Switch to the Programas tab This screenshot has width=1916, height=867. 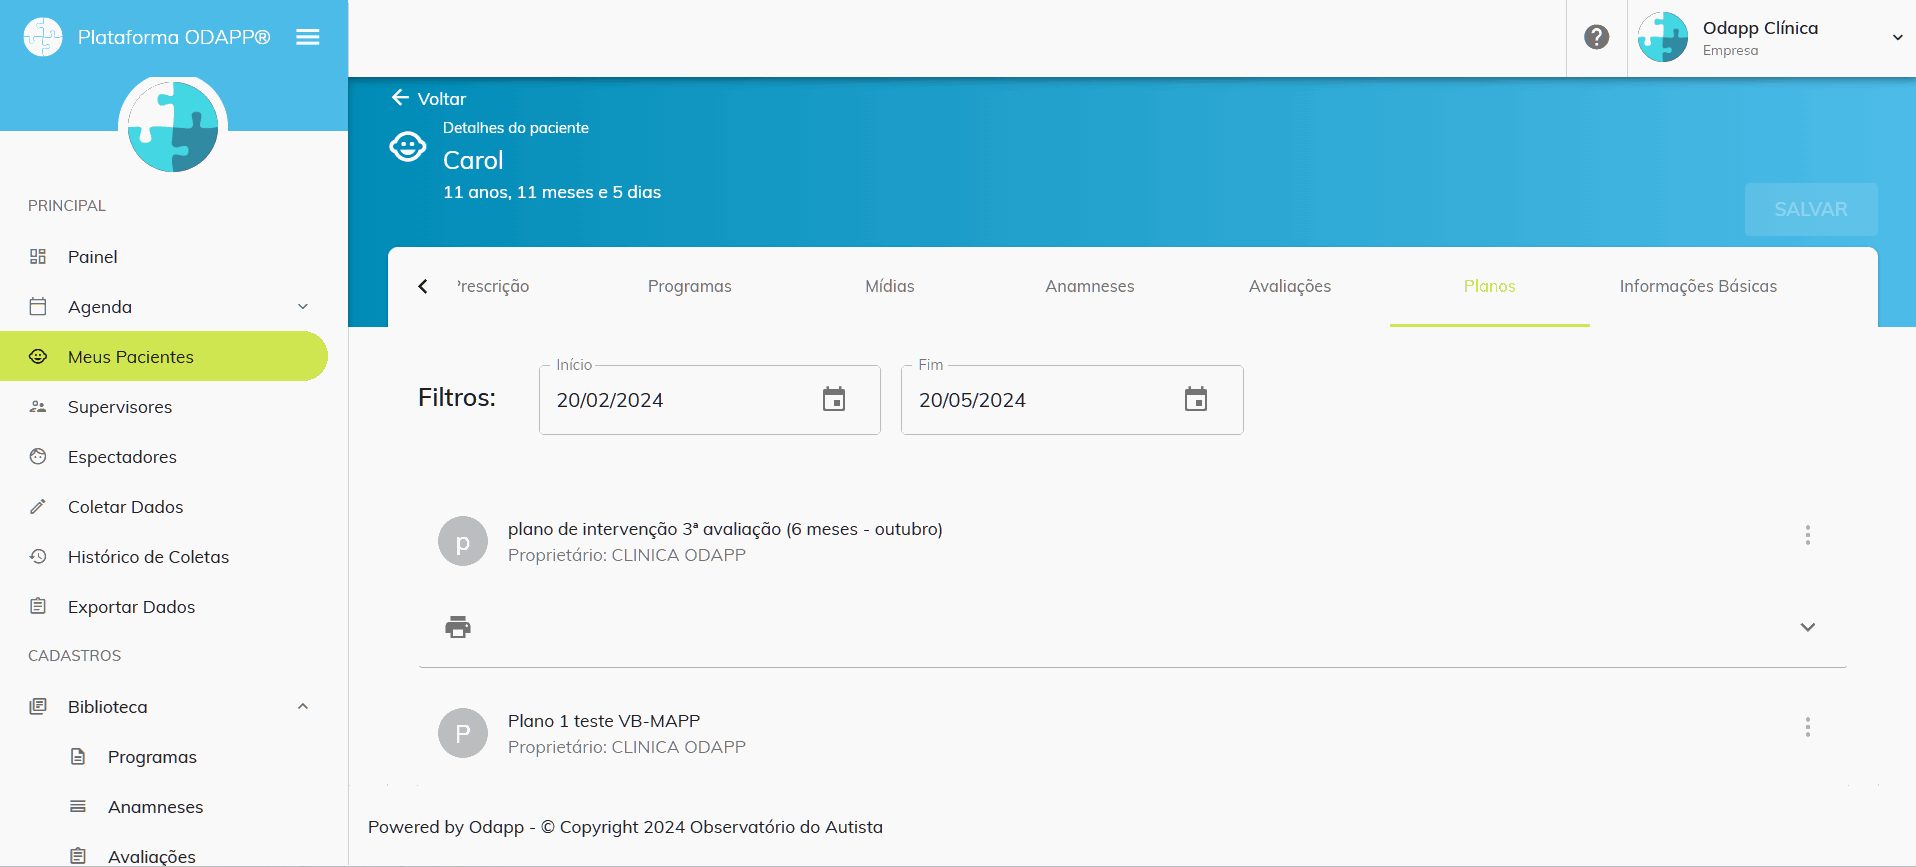coord(690,286)
